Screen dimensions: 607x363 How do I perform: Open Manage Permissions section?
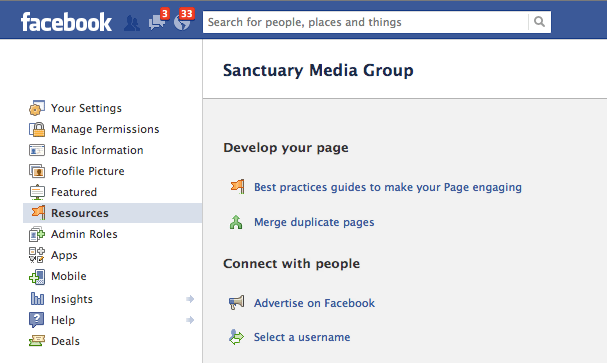coord(105,129)
